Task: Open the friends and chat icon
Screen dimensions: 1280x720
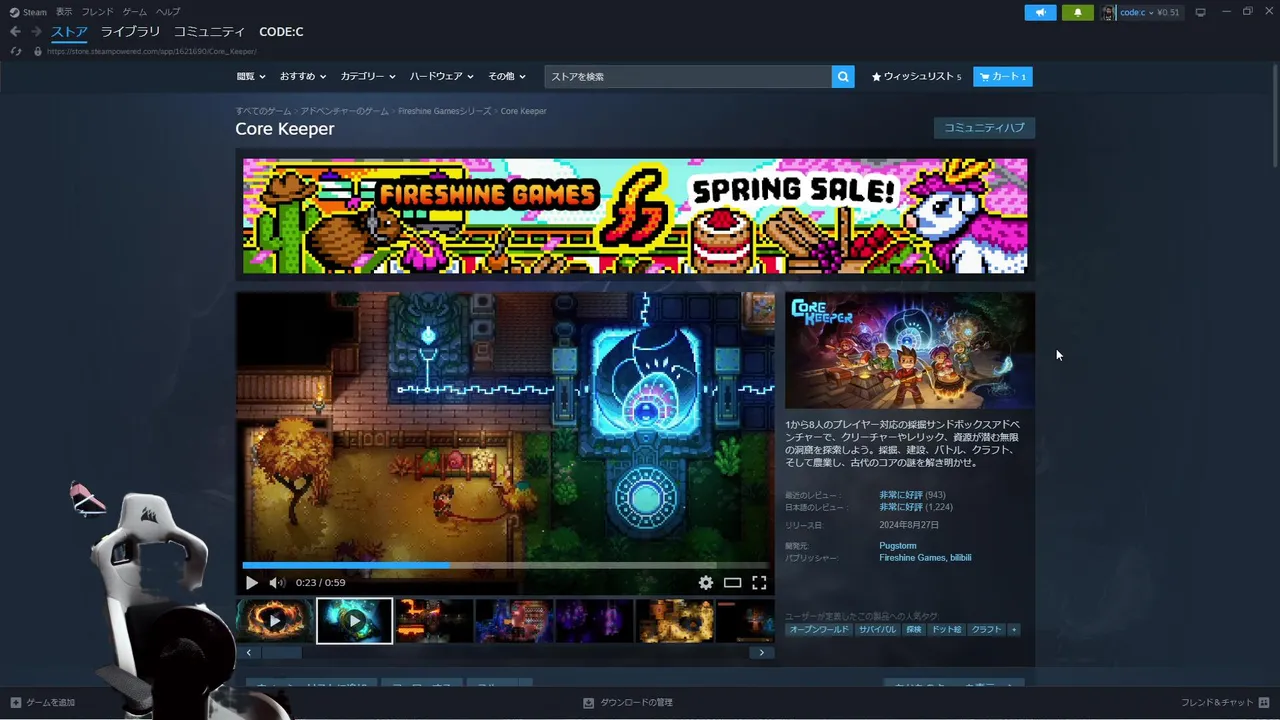Action: point(1264,702)
